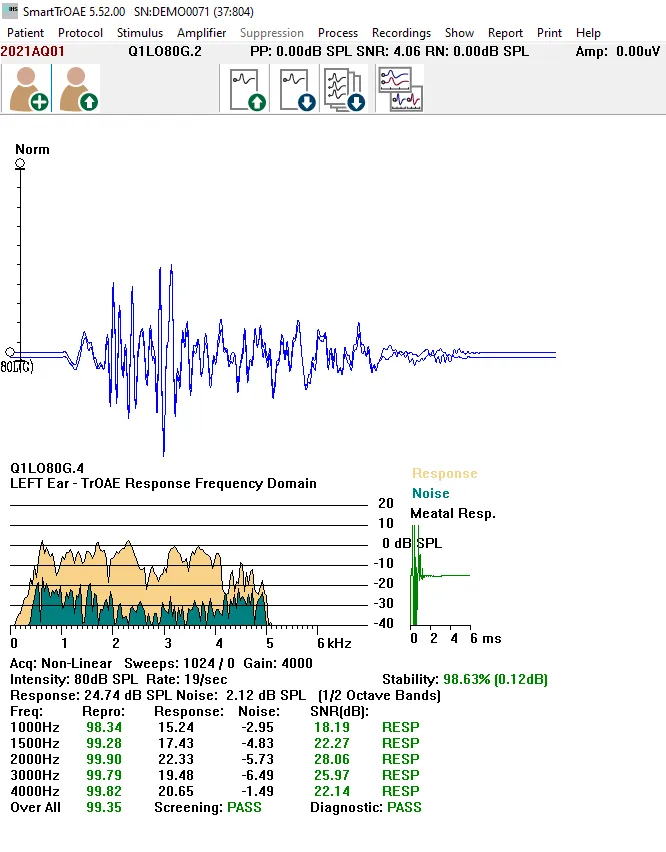Click the Stability 98.63% value
666x852 pixels.
pyautogui.click(x=495, y=679)
